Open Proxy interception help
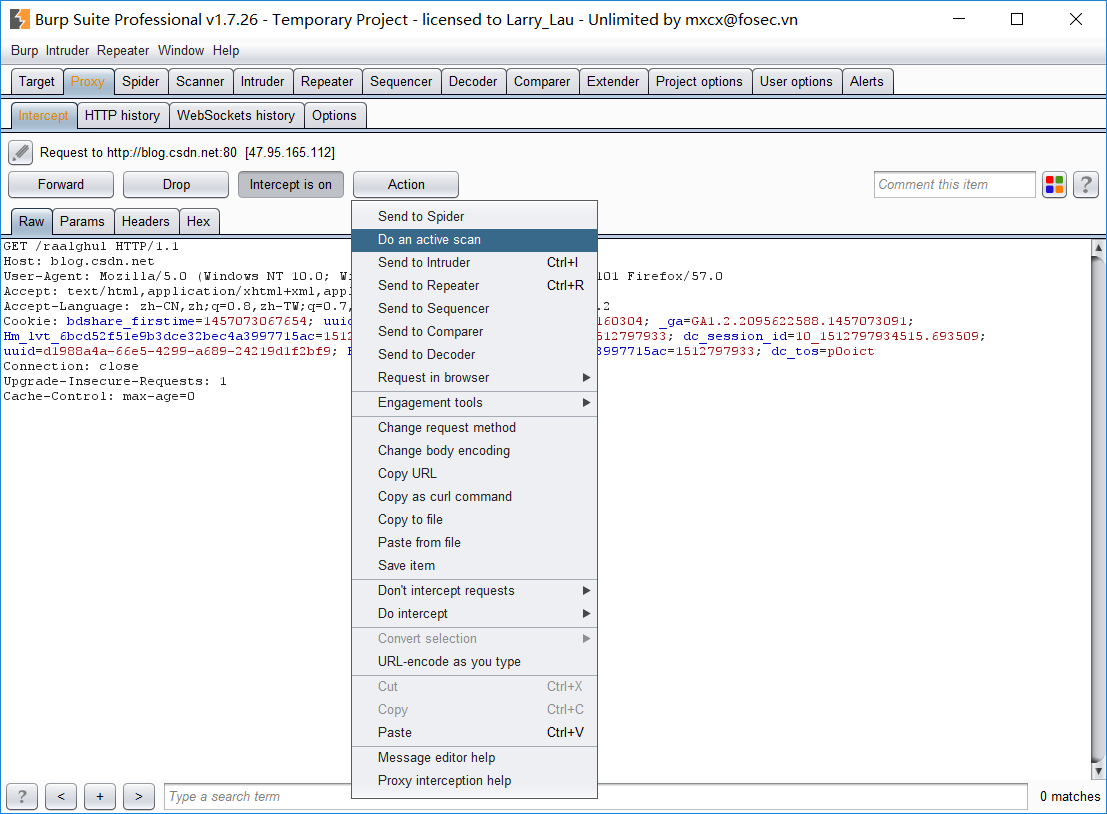Screen dimensions: 1107x814 coord(474,780)
